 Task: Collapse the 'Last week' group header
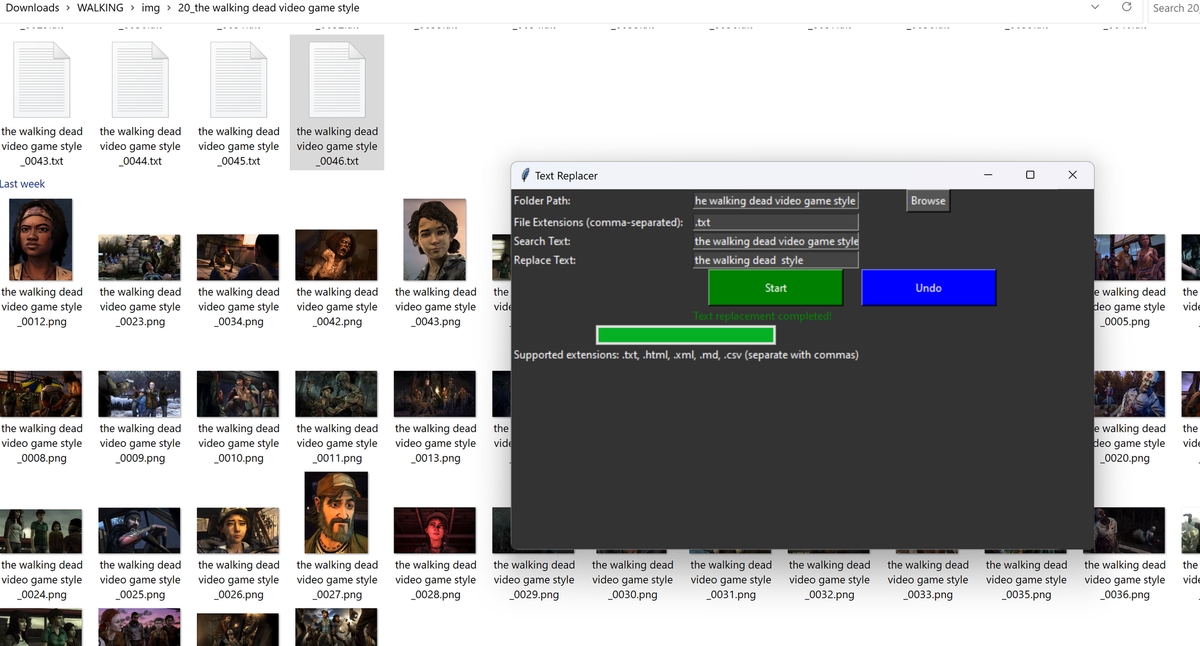coord(22,184)
